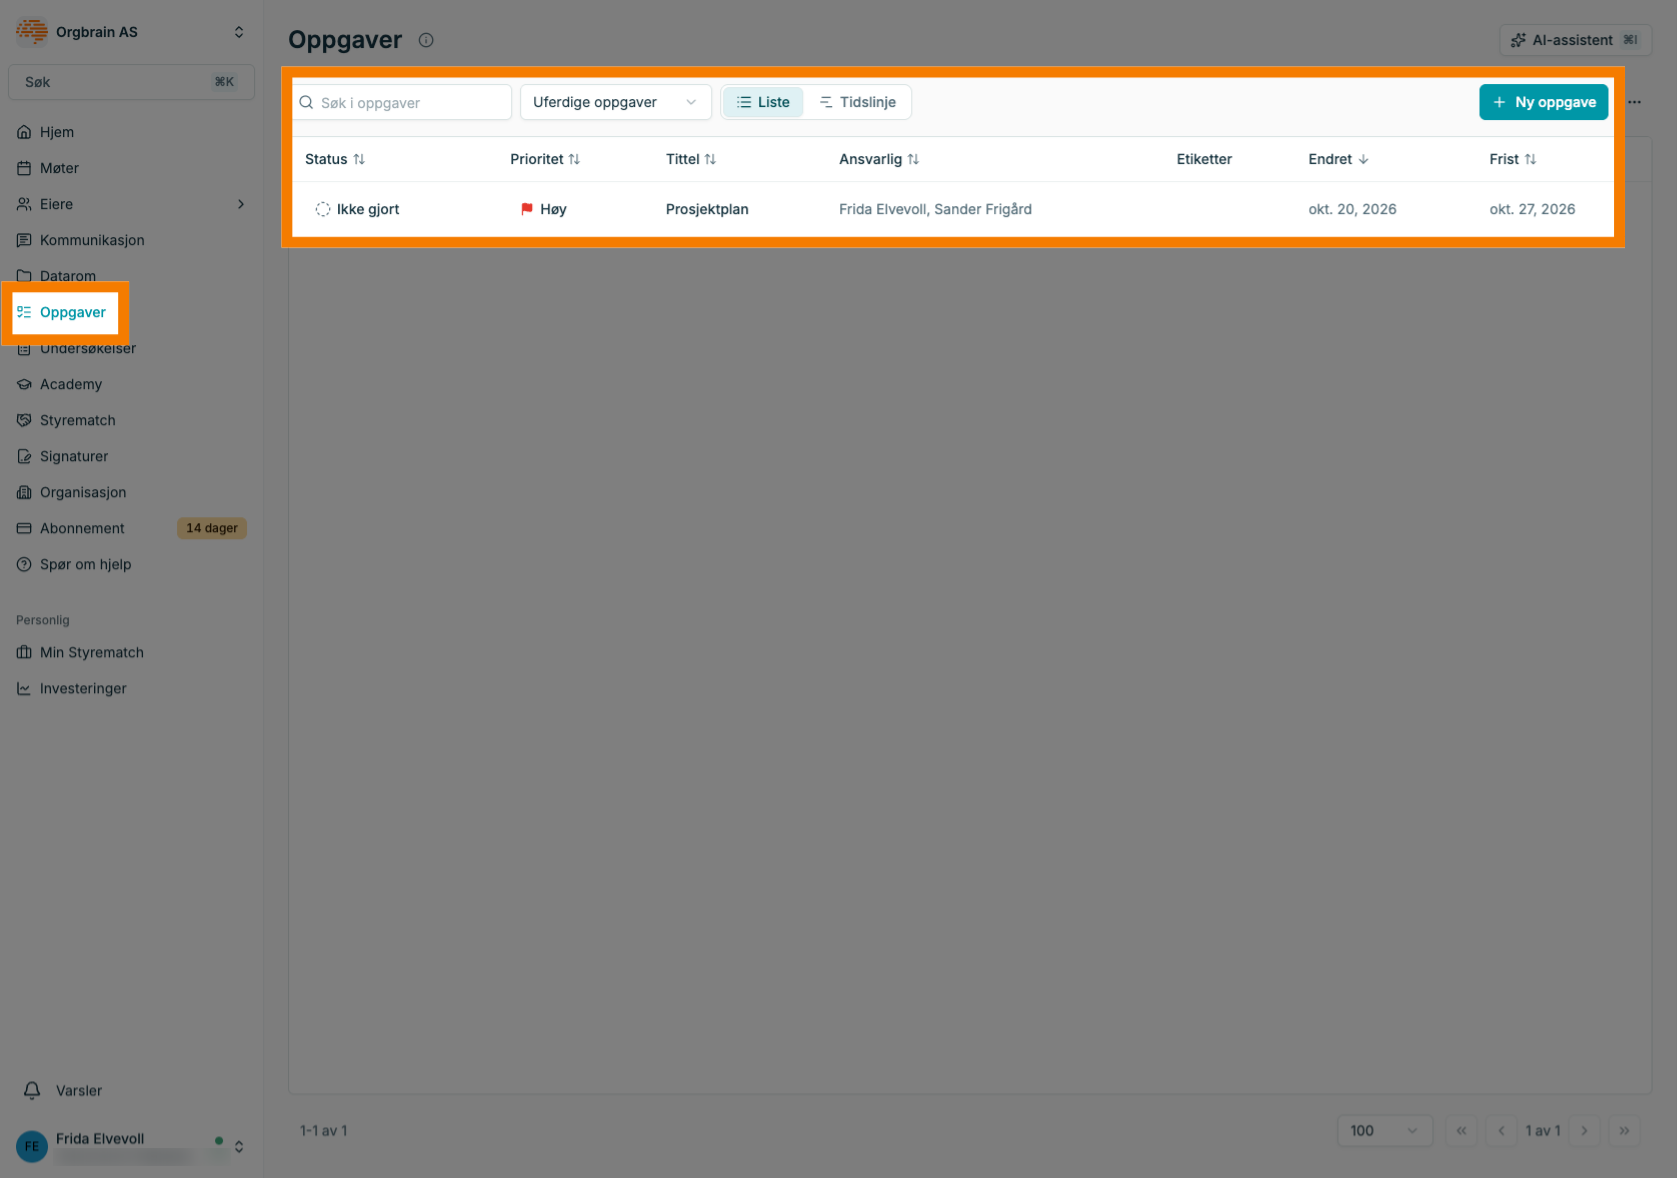Switch to Tidslinje view
Screen dimensions: 1677x1178
(857, 102)
